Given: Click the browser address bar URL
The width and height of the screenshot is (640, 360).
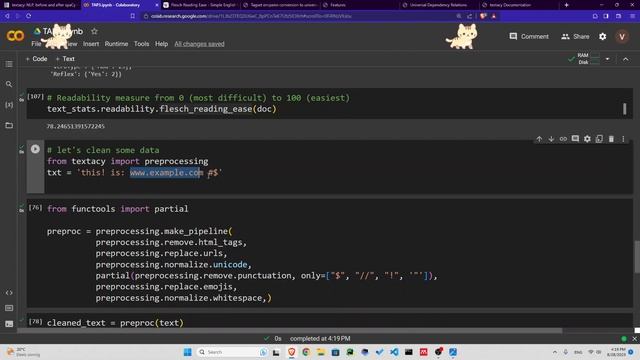Looking at the screenshot, I should [251, 16].
